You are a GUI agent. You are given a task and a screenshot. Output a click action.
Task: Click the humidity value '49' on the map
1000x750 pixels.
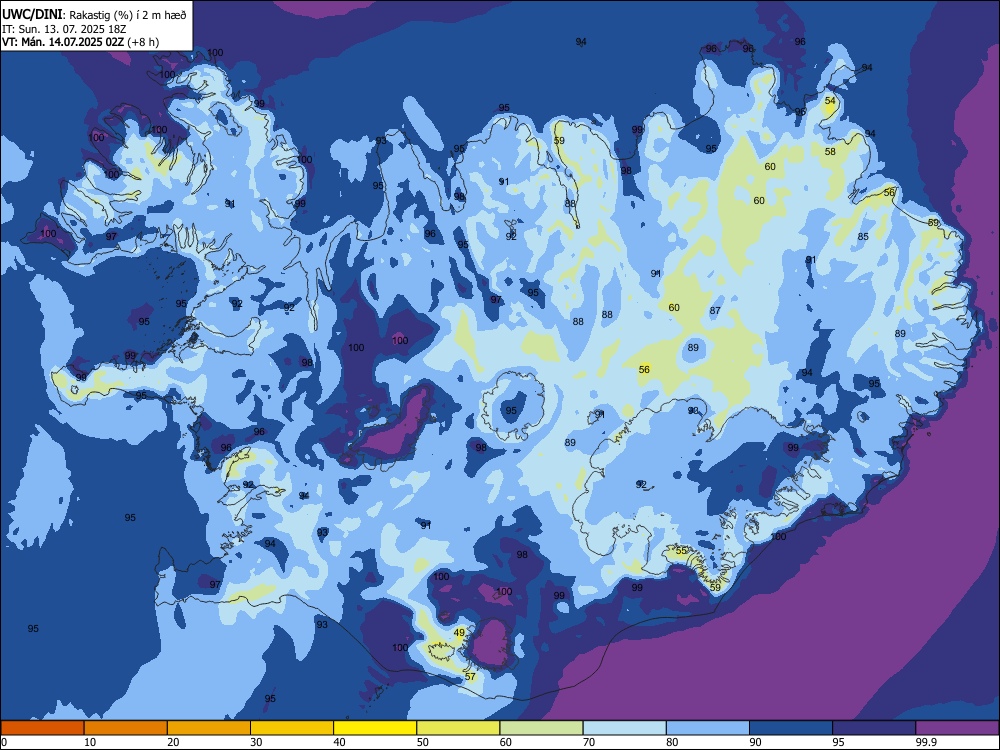459,633
